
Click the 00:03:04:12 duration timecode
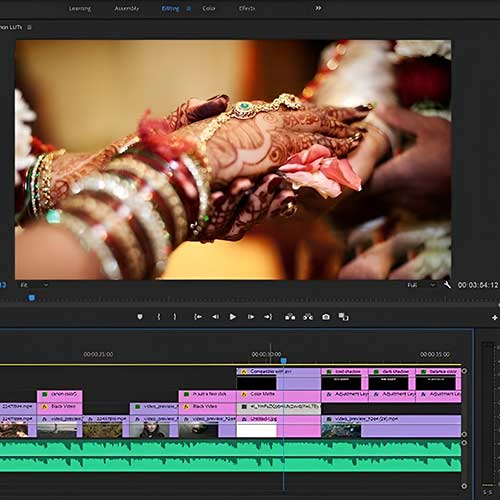[478, 285]
